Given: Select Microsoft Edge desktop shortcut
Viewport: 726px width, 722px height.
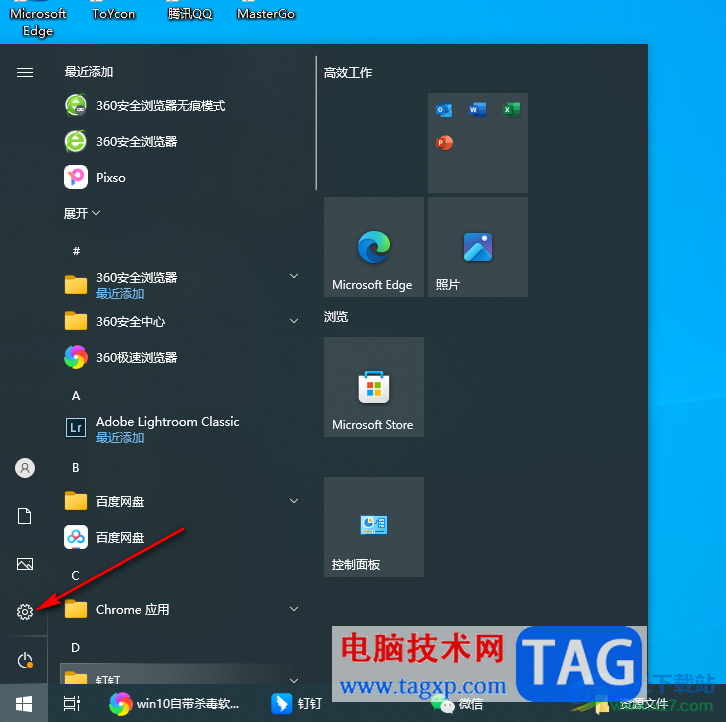Looking at the screenshot, I should [38, 19].
